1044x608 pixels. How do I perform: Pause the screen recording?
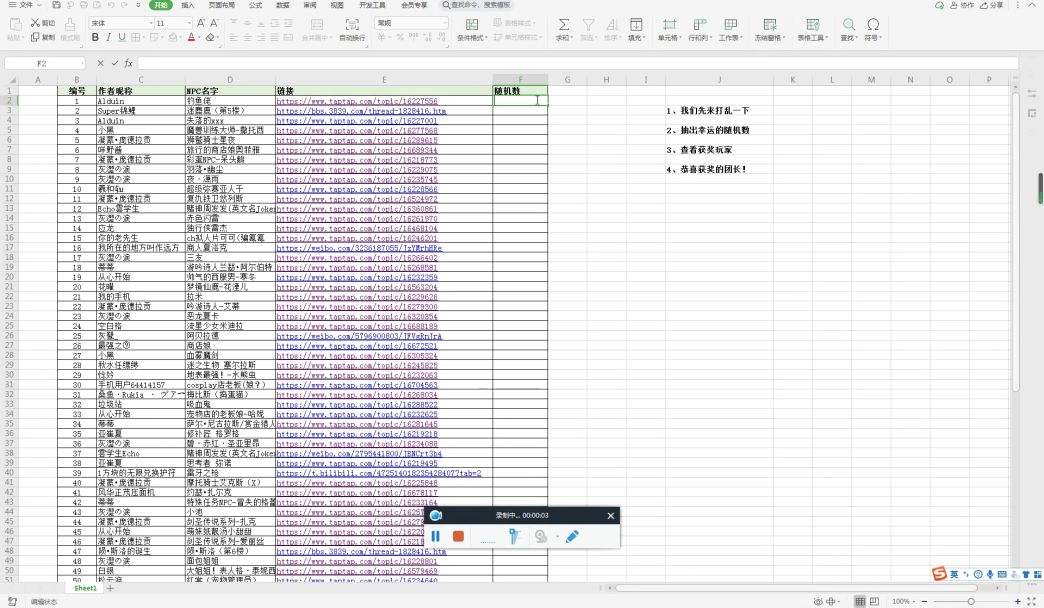pos(436,537)
